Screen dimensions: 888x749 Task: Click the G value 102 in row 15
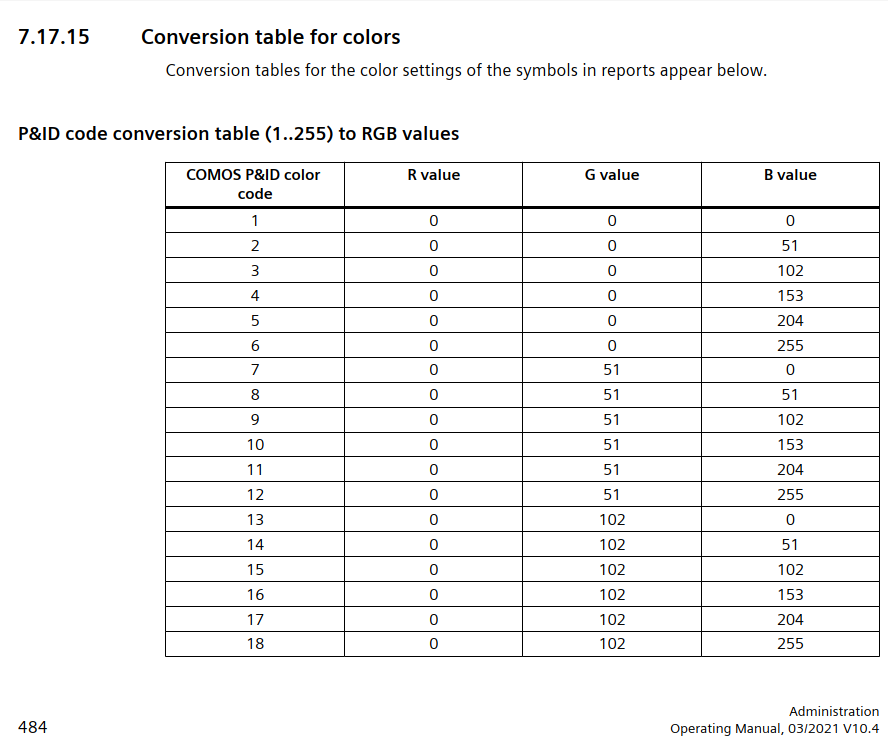click(612, 570)
